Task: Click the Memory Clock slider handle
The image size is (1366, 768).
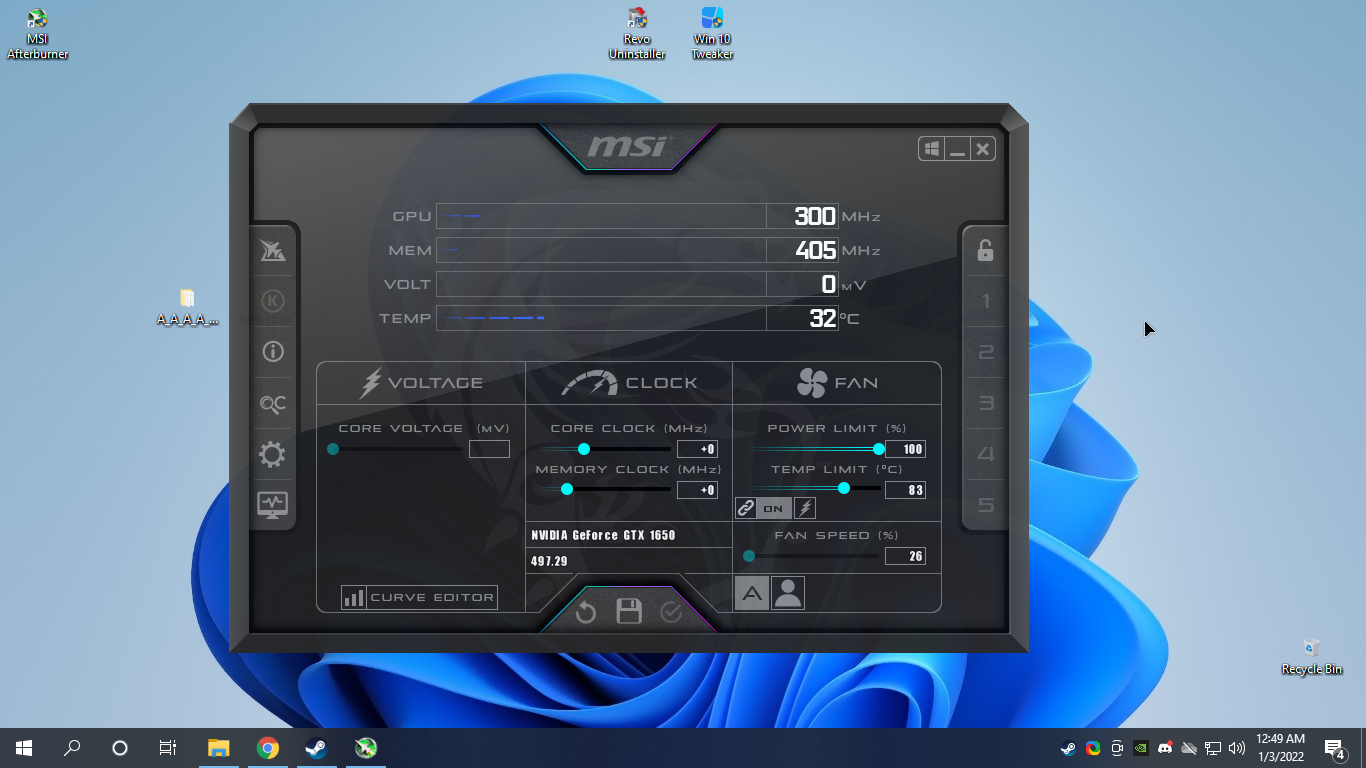Action: 567,489
